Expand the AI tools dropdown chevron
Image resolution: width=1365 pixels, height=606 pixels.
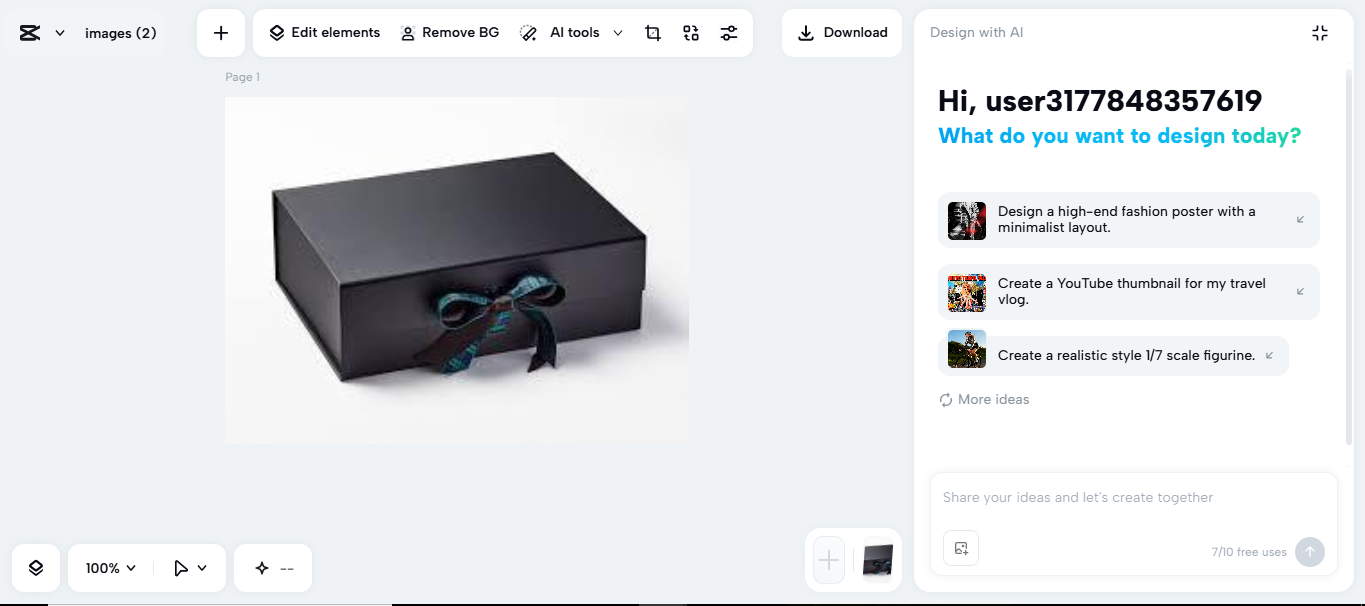pos(617,32)
